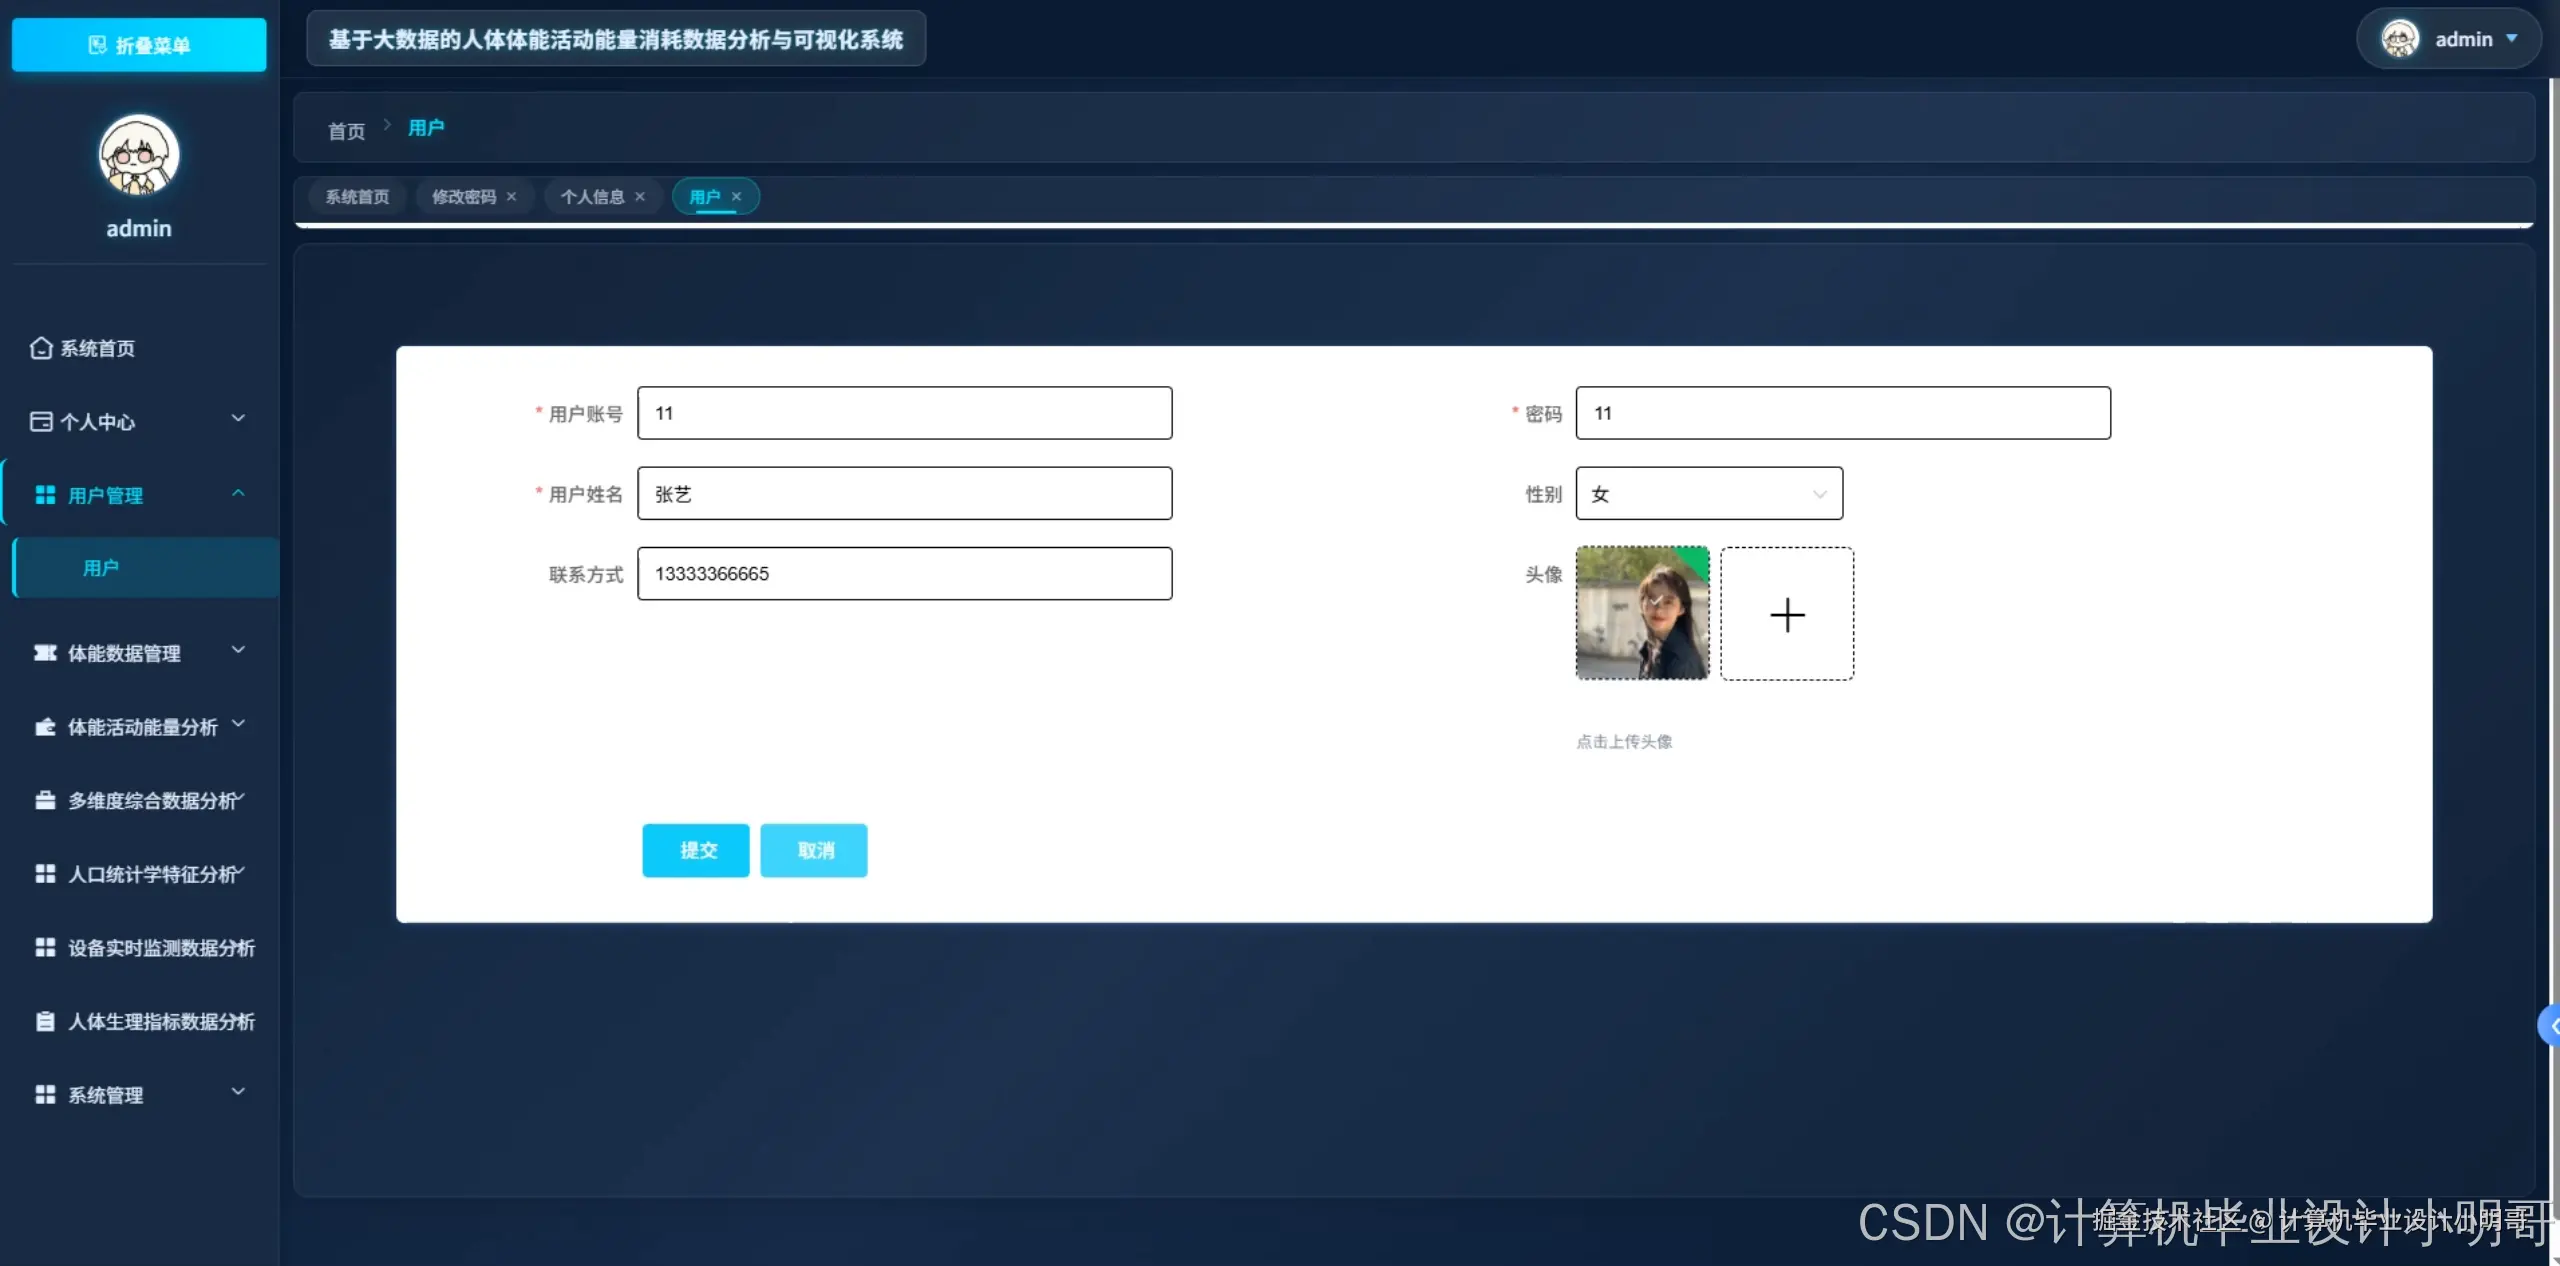Click the 联系方式 phone number field
The width and height of the screenshot is (2560, 1266).
(x=904, y=574)
